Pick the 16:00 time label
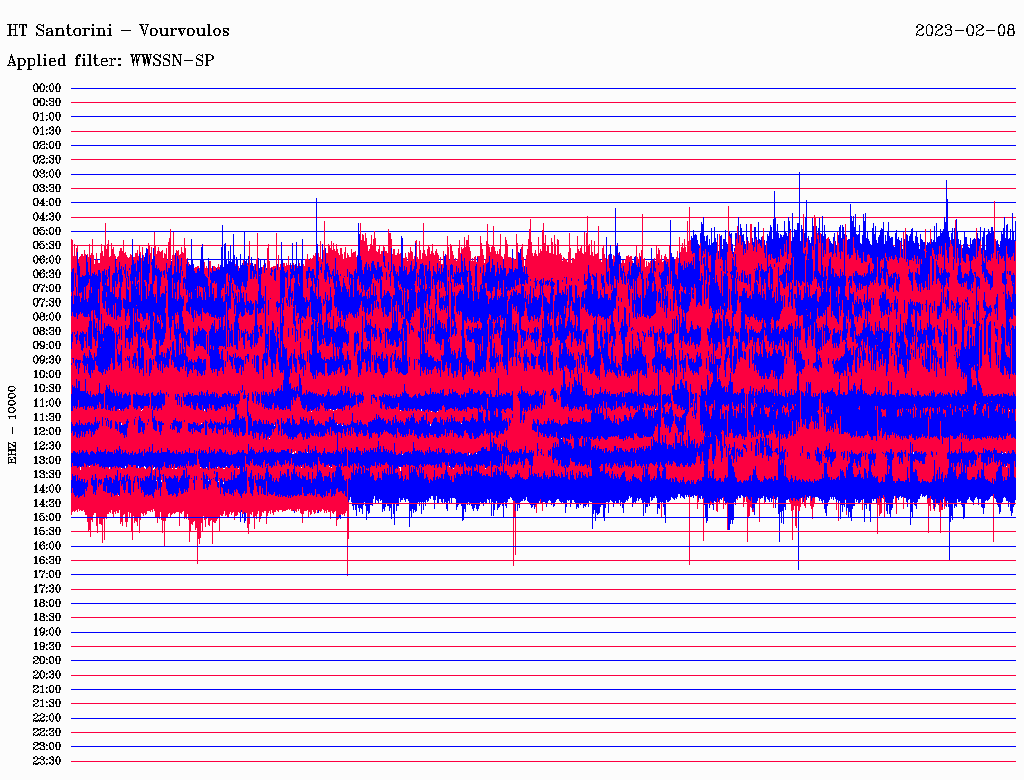This screenshot has height=780, width=1024. (x=47, y=546)
